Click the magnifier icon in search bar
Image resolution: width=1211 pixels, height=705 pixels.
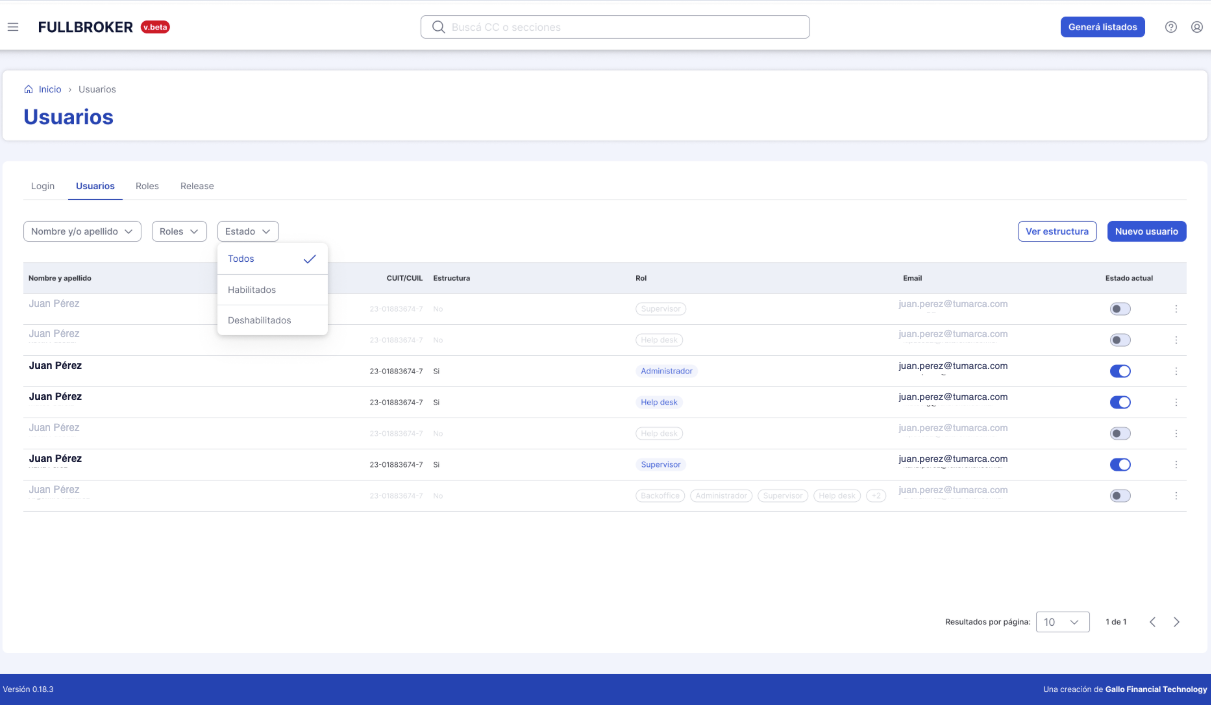438,27
